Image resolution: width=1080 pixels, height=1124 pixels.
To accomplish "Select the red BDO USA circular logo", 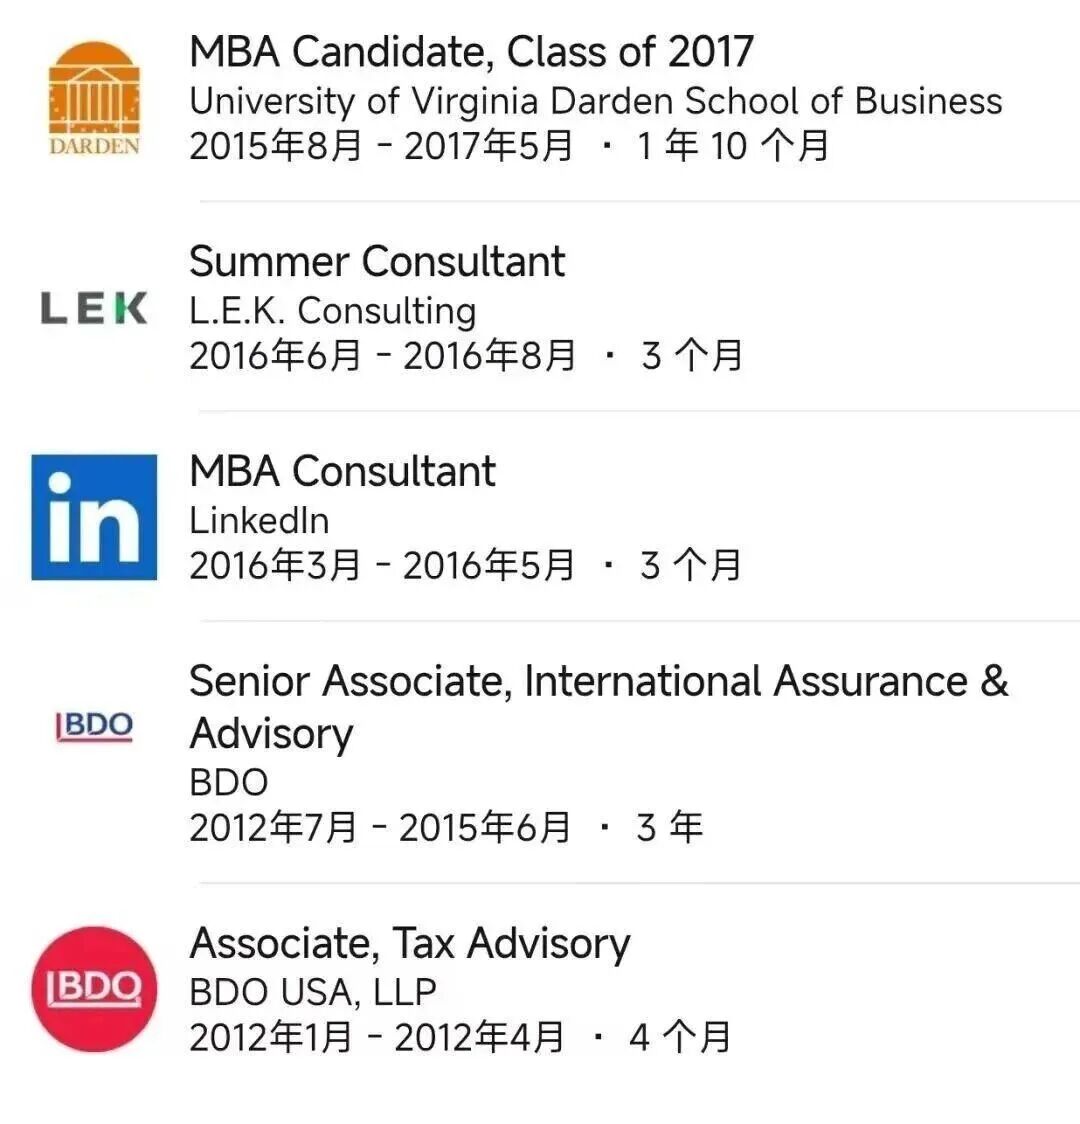I will [x=95, y=990].
